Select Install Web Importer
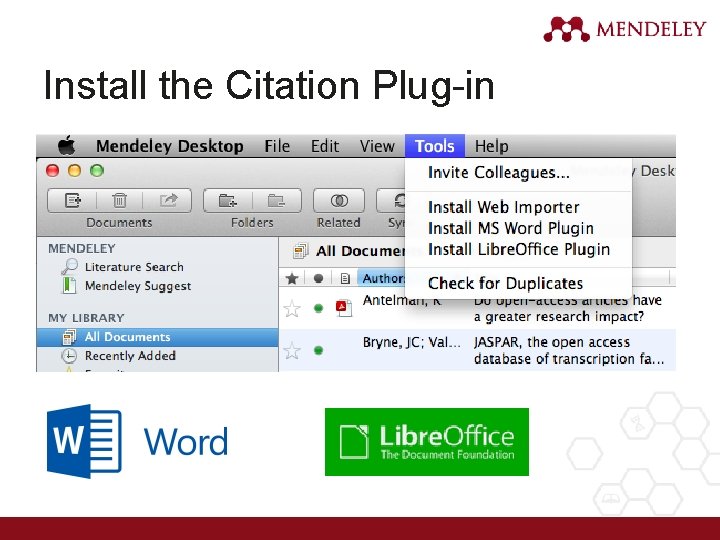The height and width of the screenshot is (540, 720). tap(503, 207)
